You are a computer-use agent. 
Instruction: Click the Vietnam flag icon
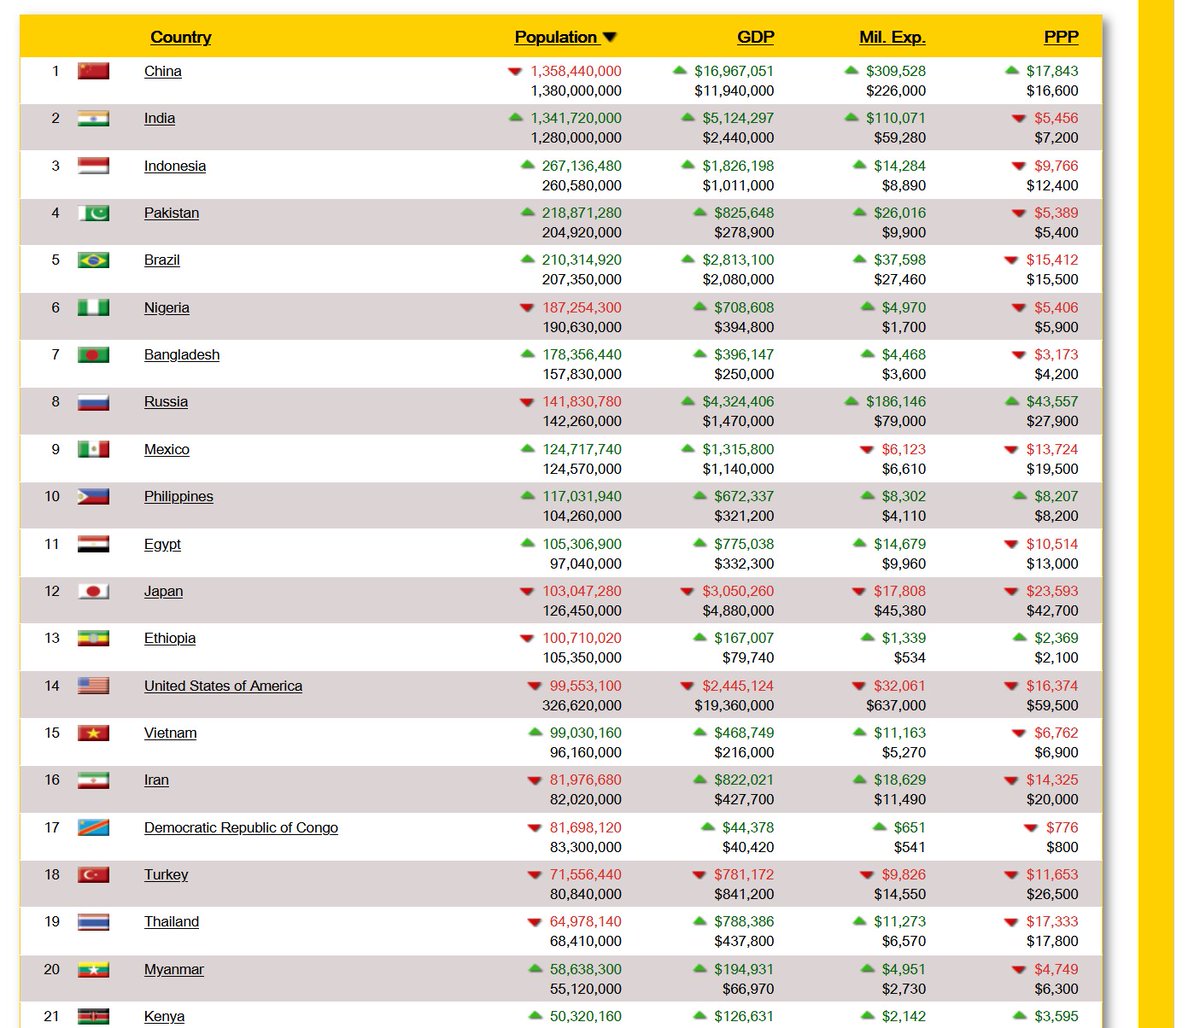click(94, 733)
